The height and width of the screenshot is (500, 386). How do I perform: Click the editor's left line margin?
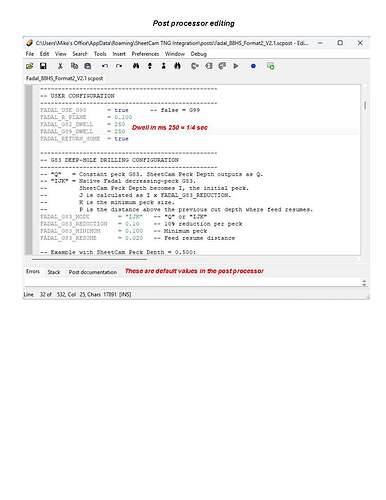29,170
